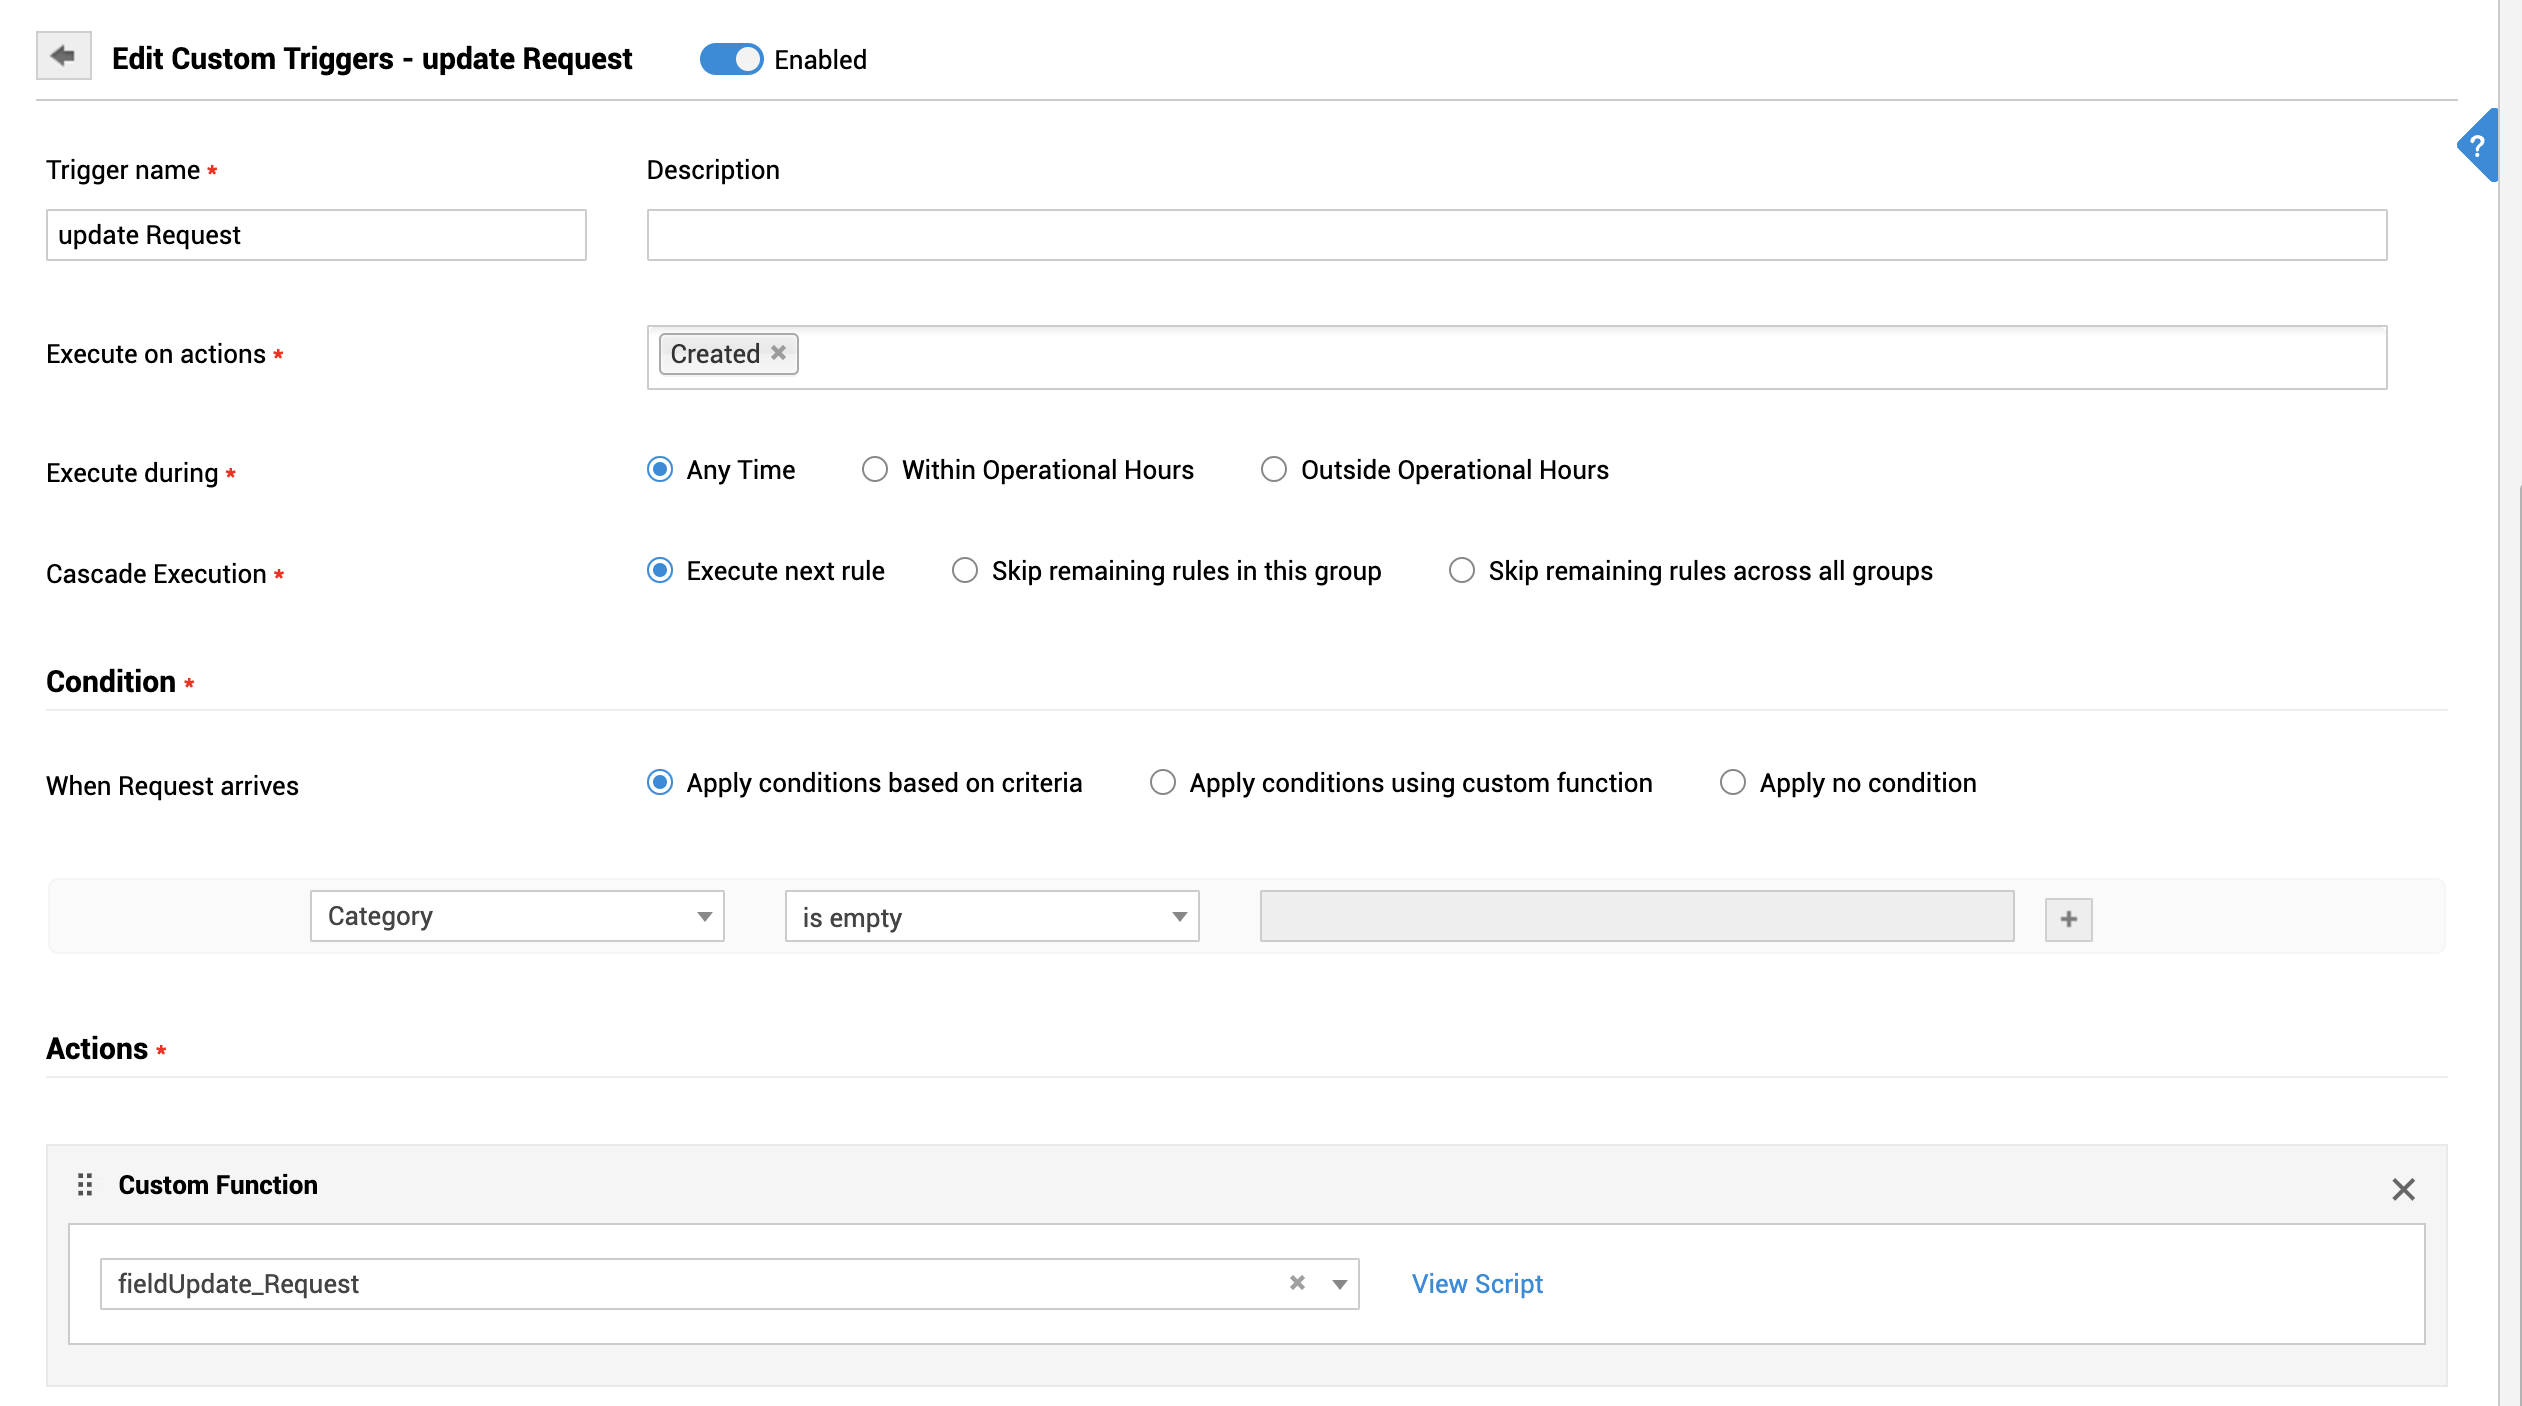The height and width of the screenshot is (1406, 2522).
Task: Select Apply conditions using custom function
Action: point(1162,783)
